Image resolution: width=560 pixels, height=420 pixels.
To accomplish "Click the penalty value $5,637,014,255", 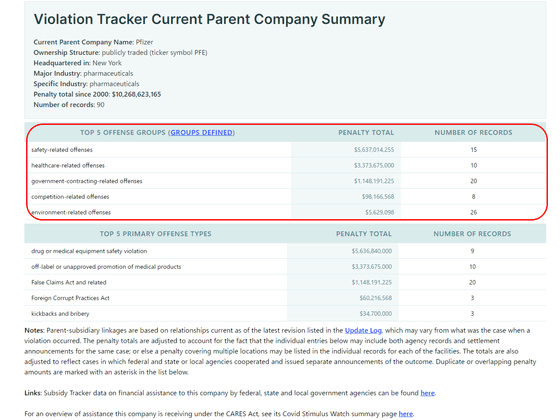I will 374,150.
